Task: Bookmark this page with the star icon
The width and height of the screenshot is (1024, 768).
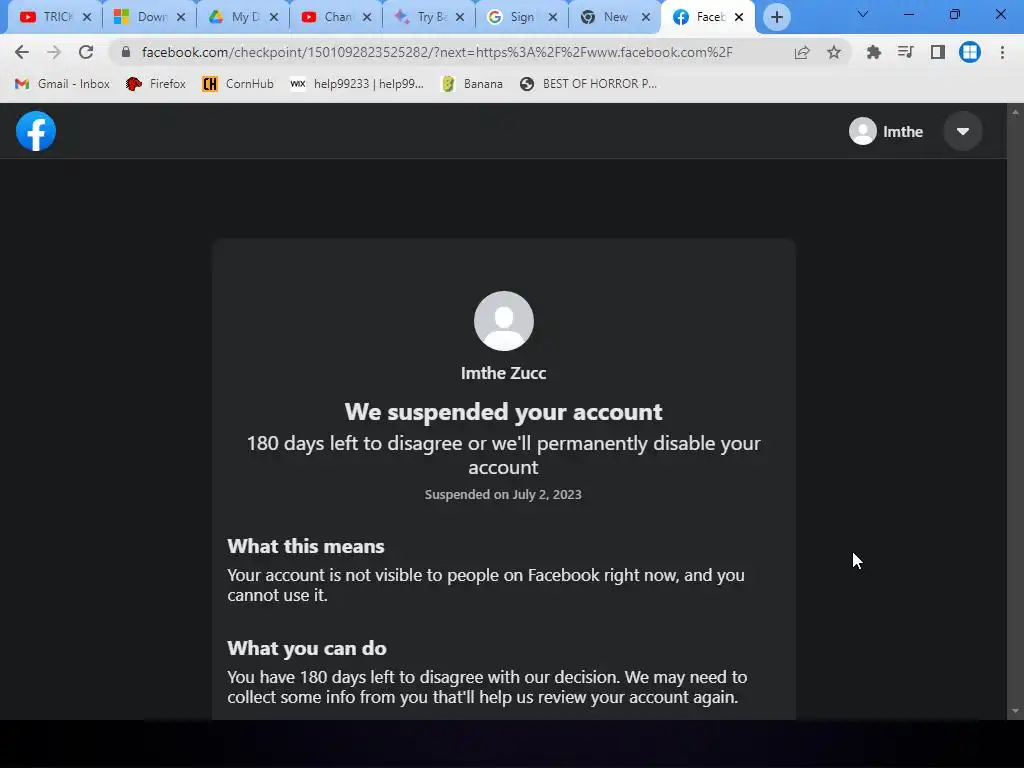Action: coord(834,52)
